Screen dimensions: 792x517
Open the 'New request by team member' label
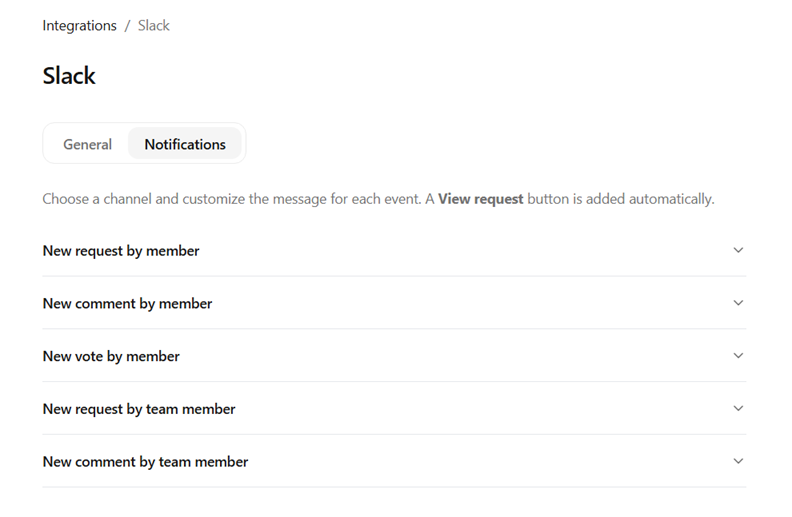139,409
